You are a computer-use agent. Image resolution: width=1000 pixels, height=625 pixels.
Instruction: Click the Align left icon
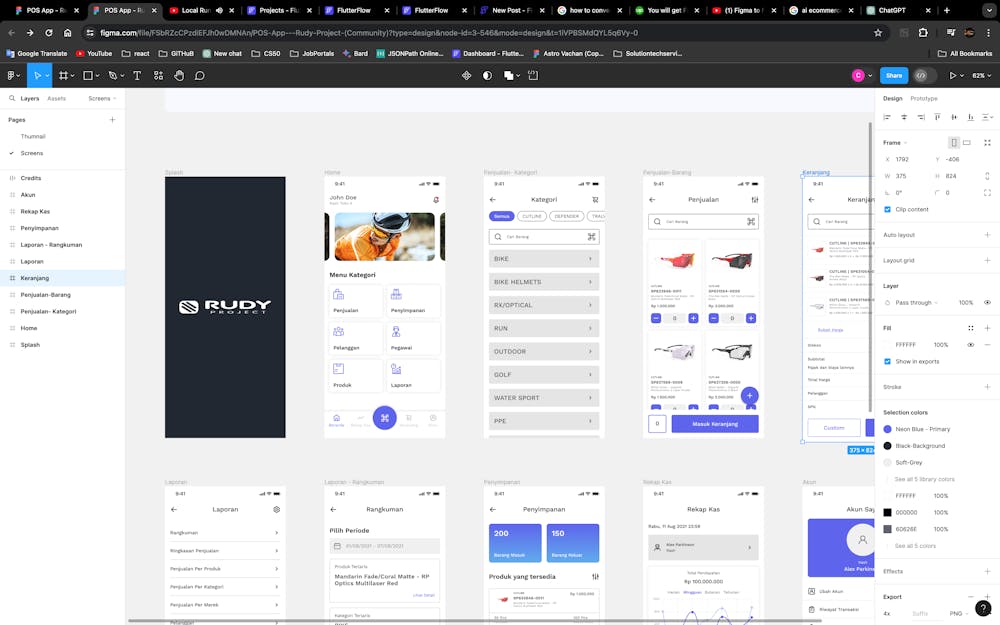[x=887, y=117]
